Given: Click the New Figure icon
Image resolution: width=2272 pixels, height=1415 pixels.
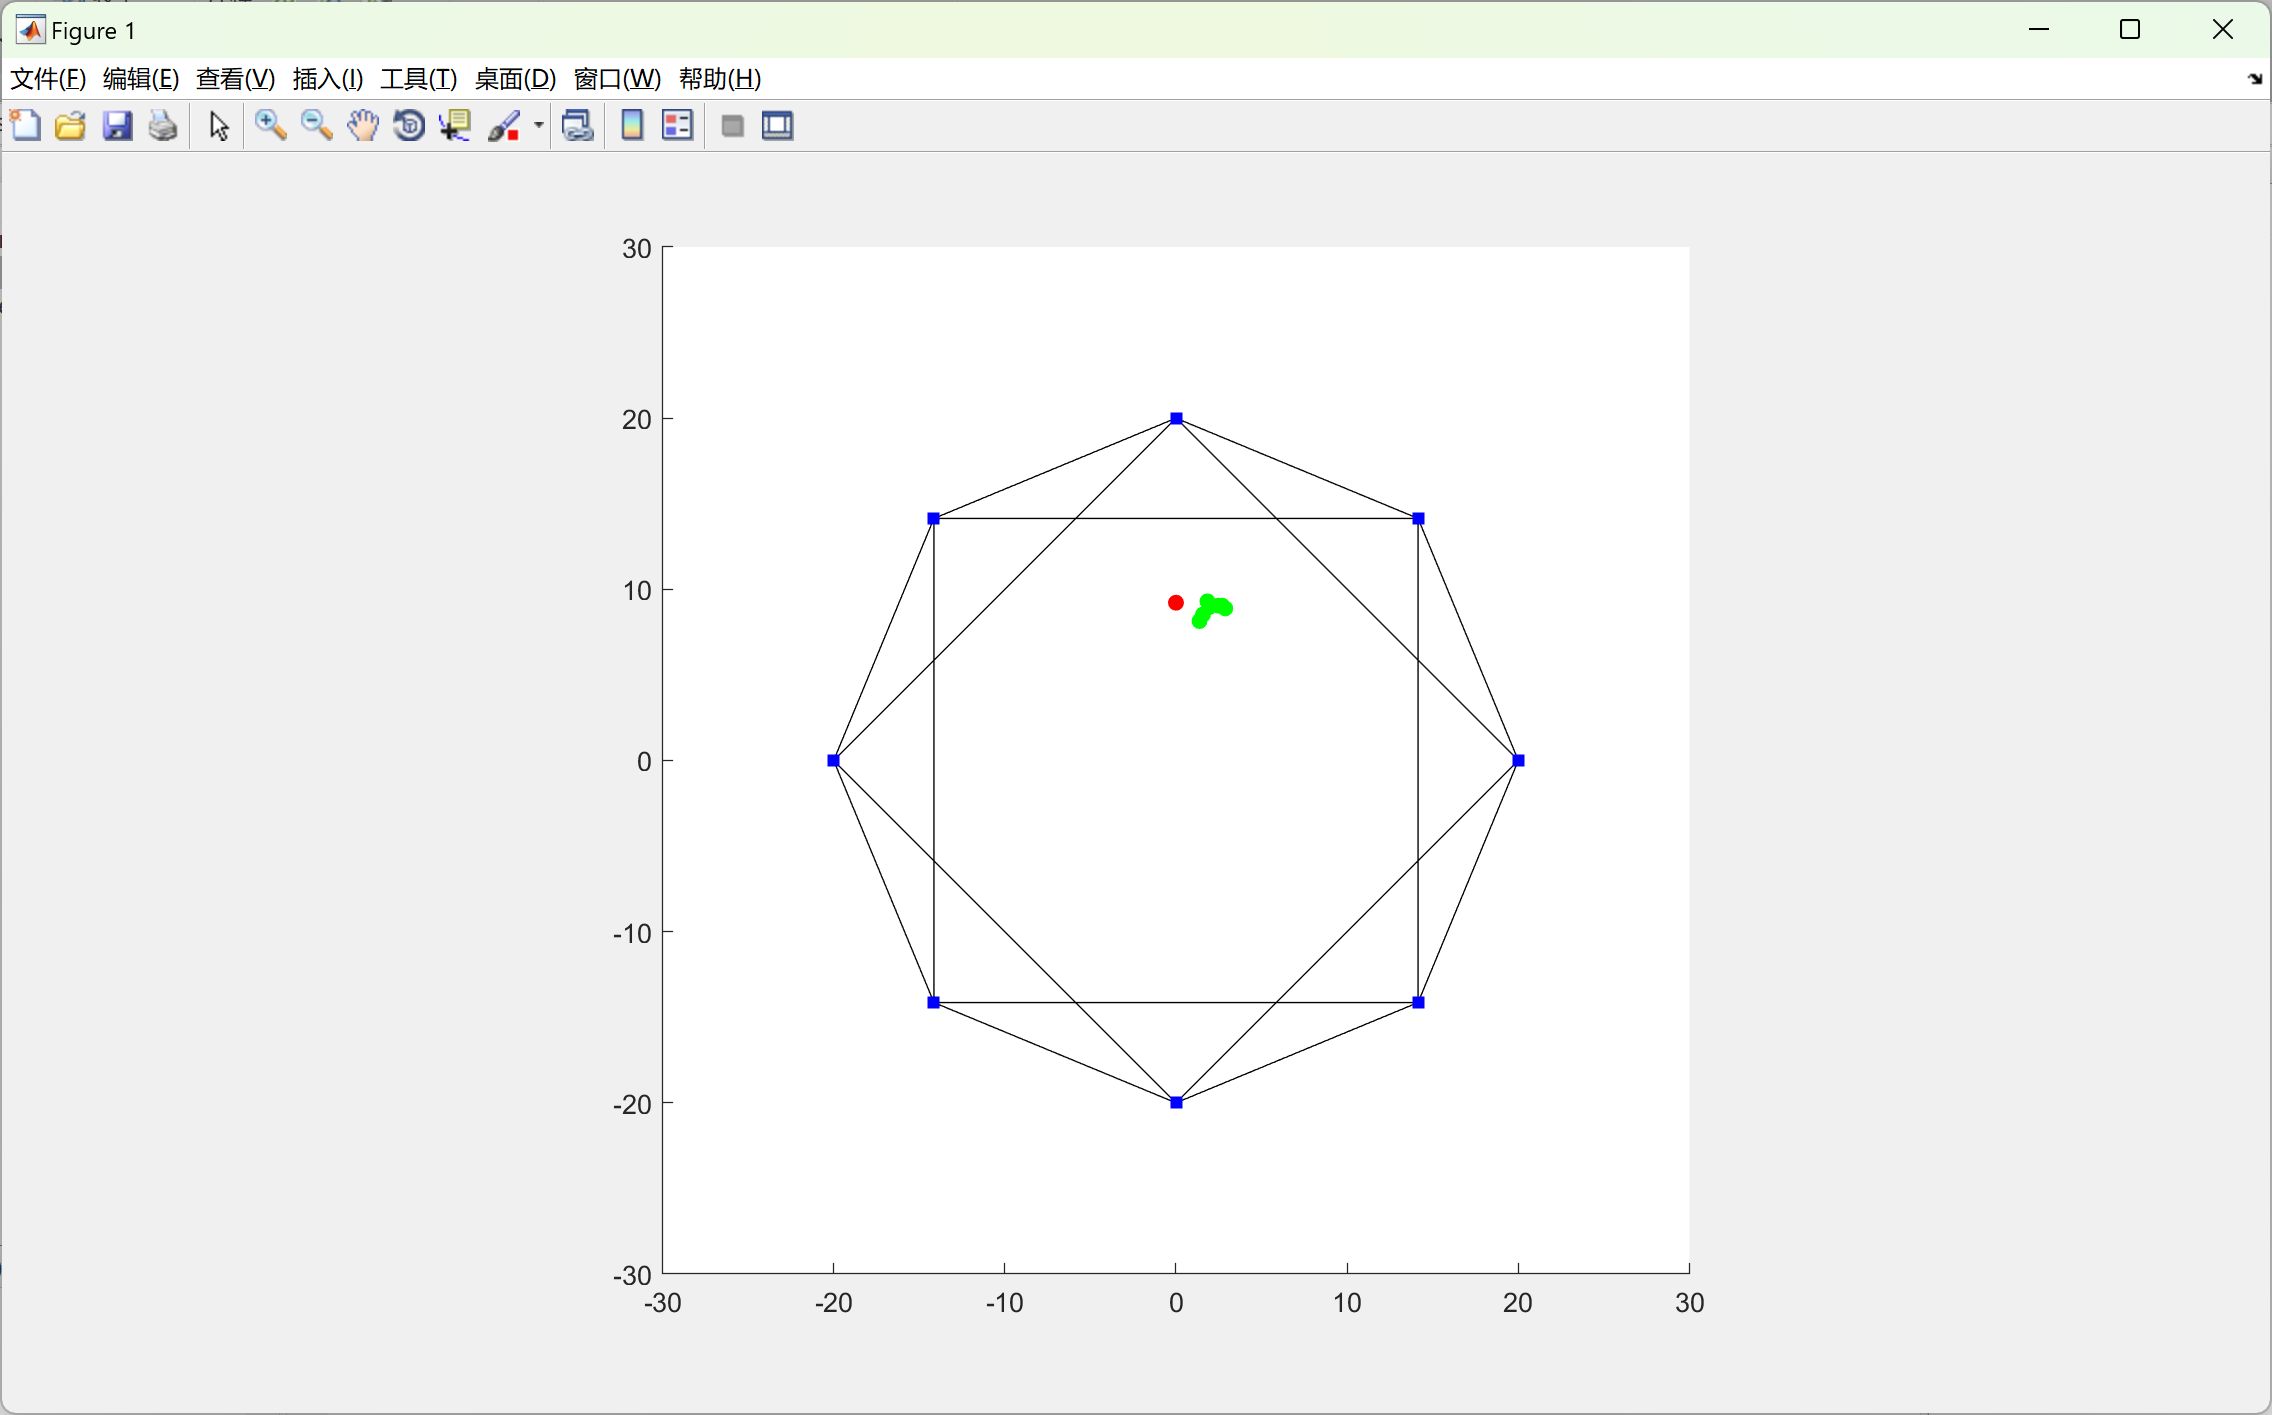Looking at the screenshot, I should tap(25, 126).
